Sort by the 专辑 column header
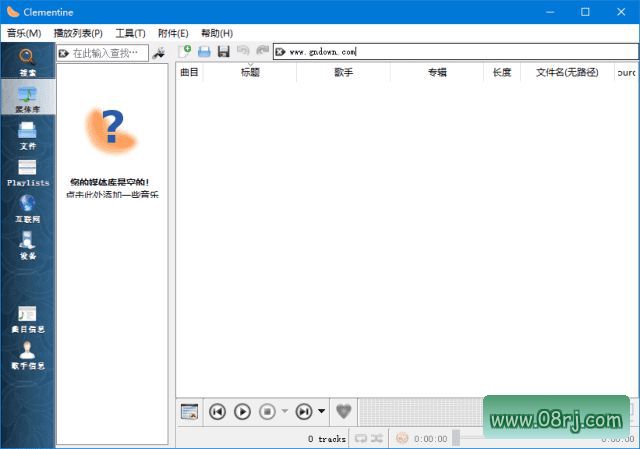The image size is (640, 449). (437, 72)
